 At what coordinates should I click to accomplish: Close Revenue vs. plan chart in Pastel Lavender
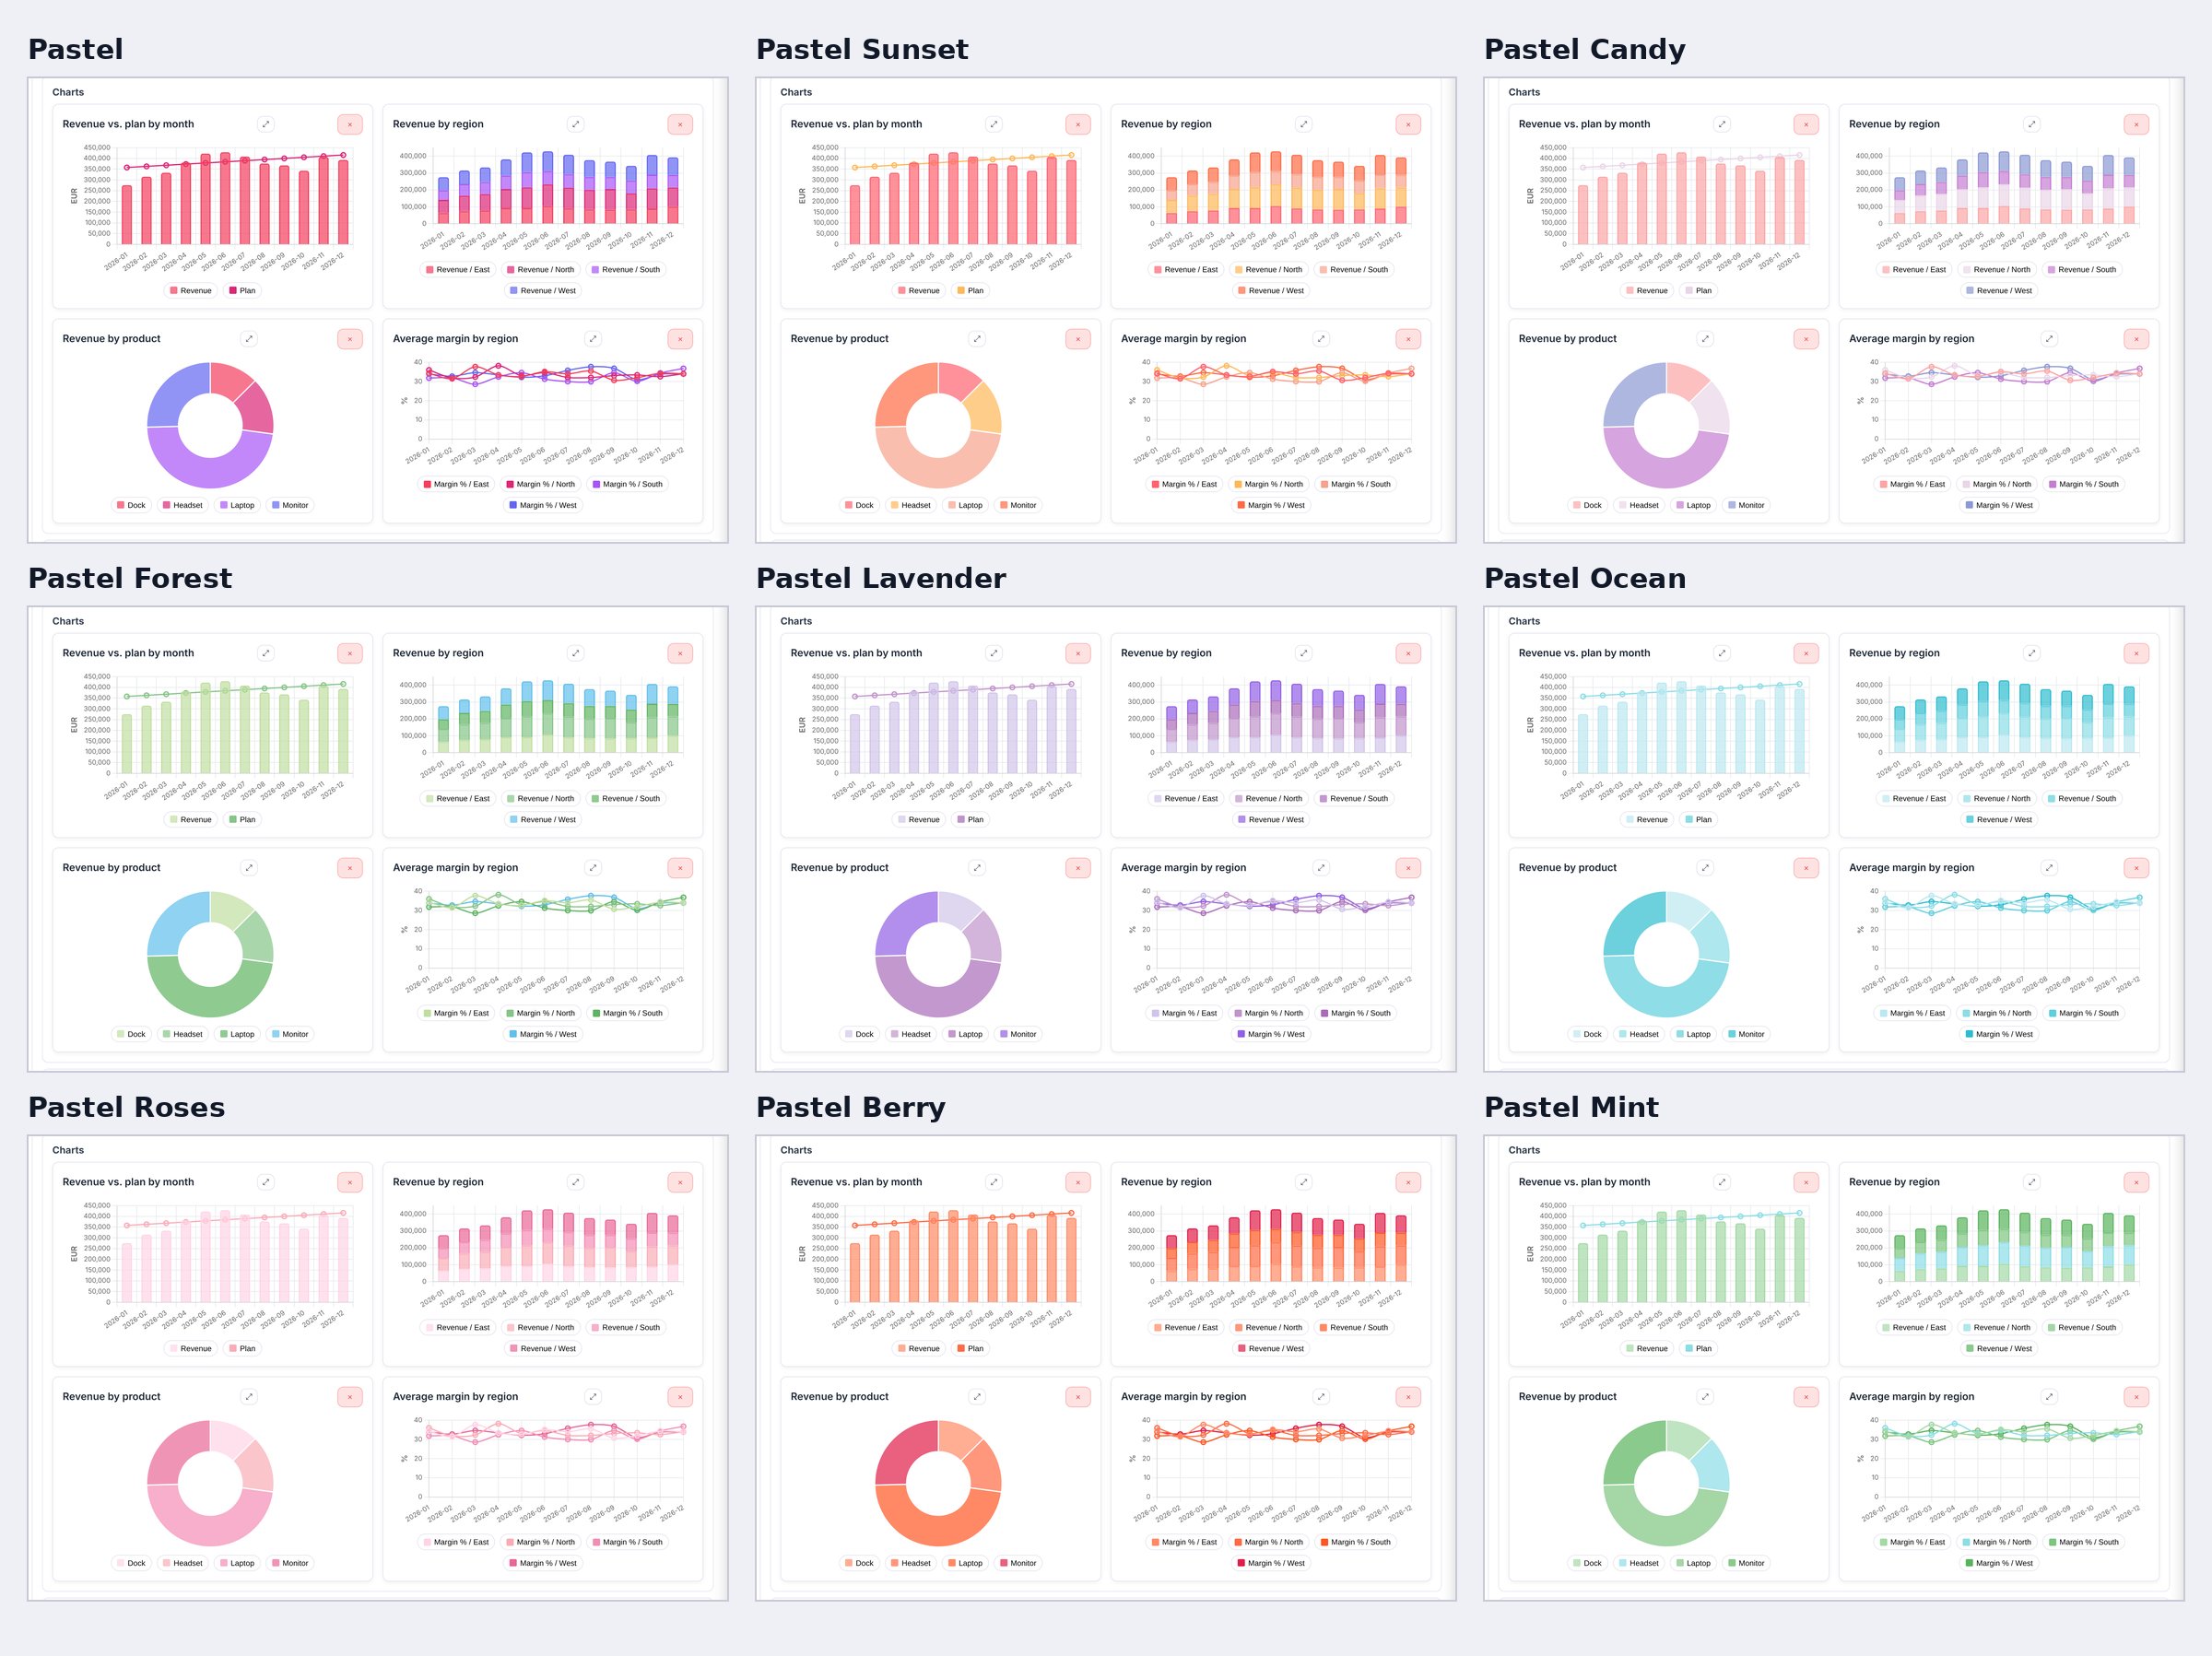1078,653
